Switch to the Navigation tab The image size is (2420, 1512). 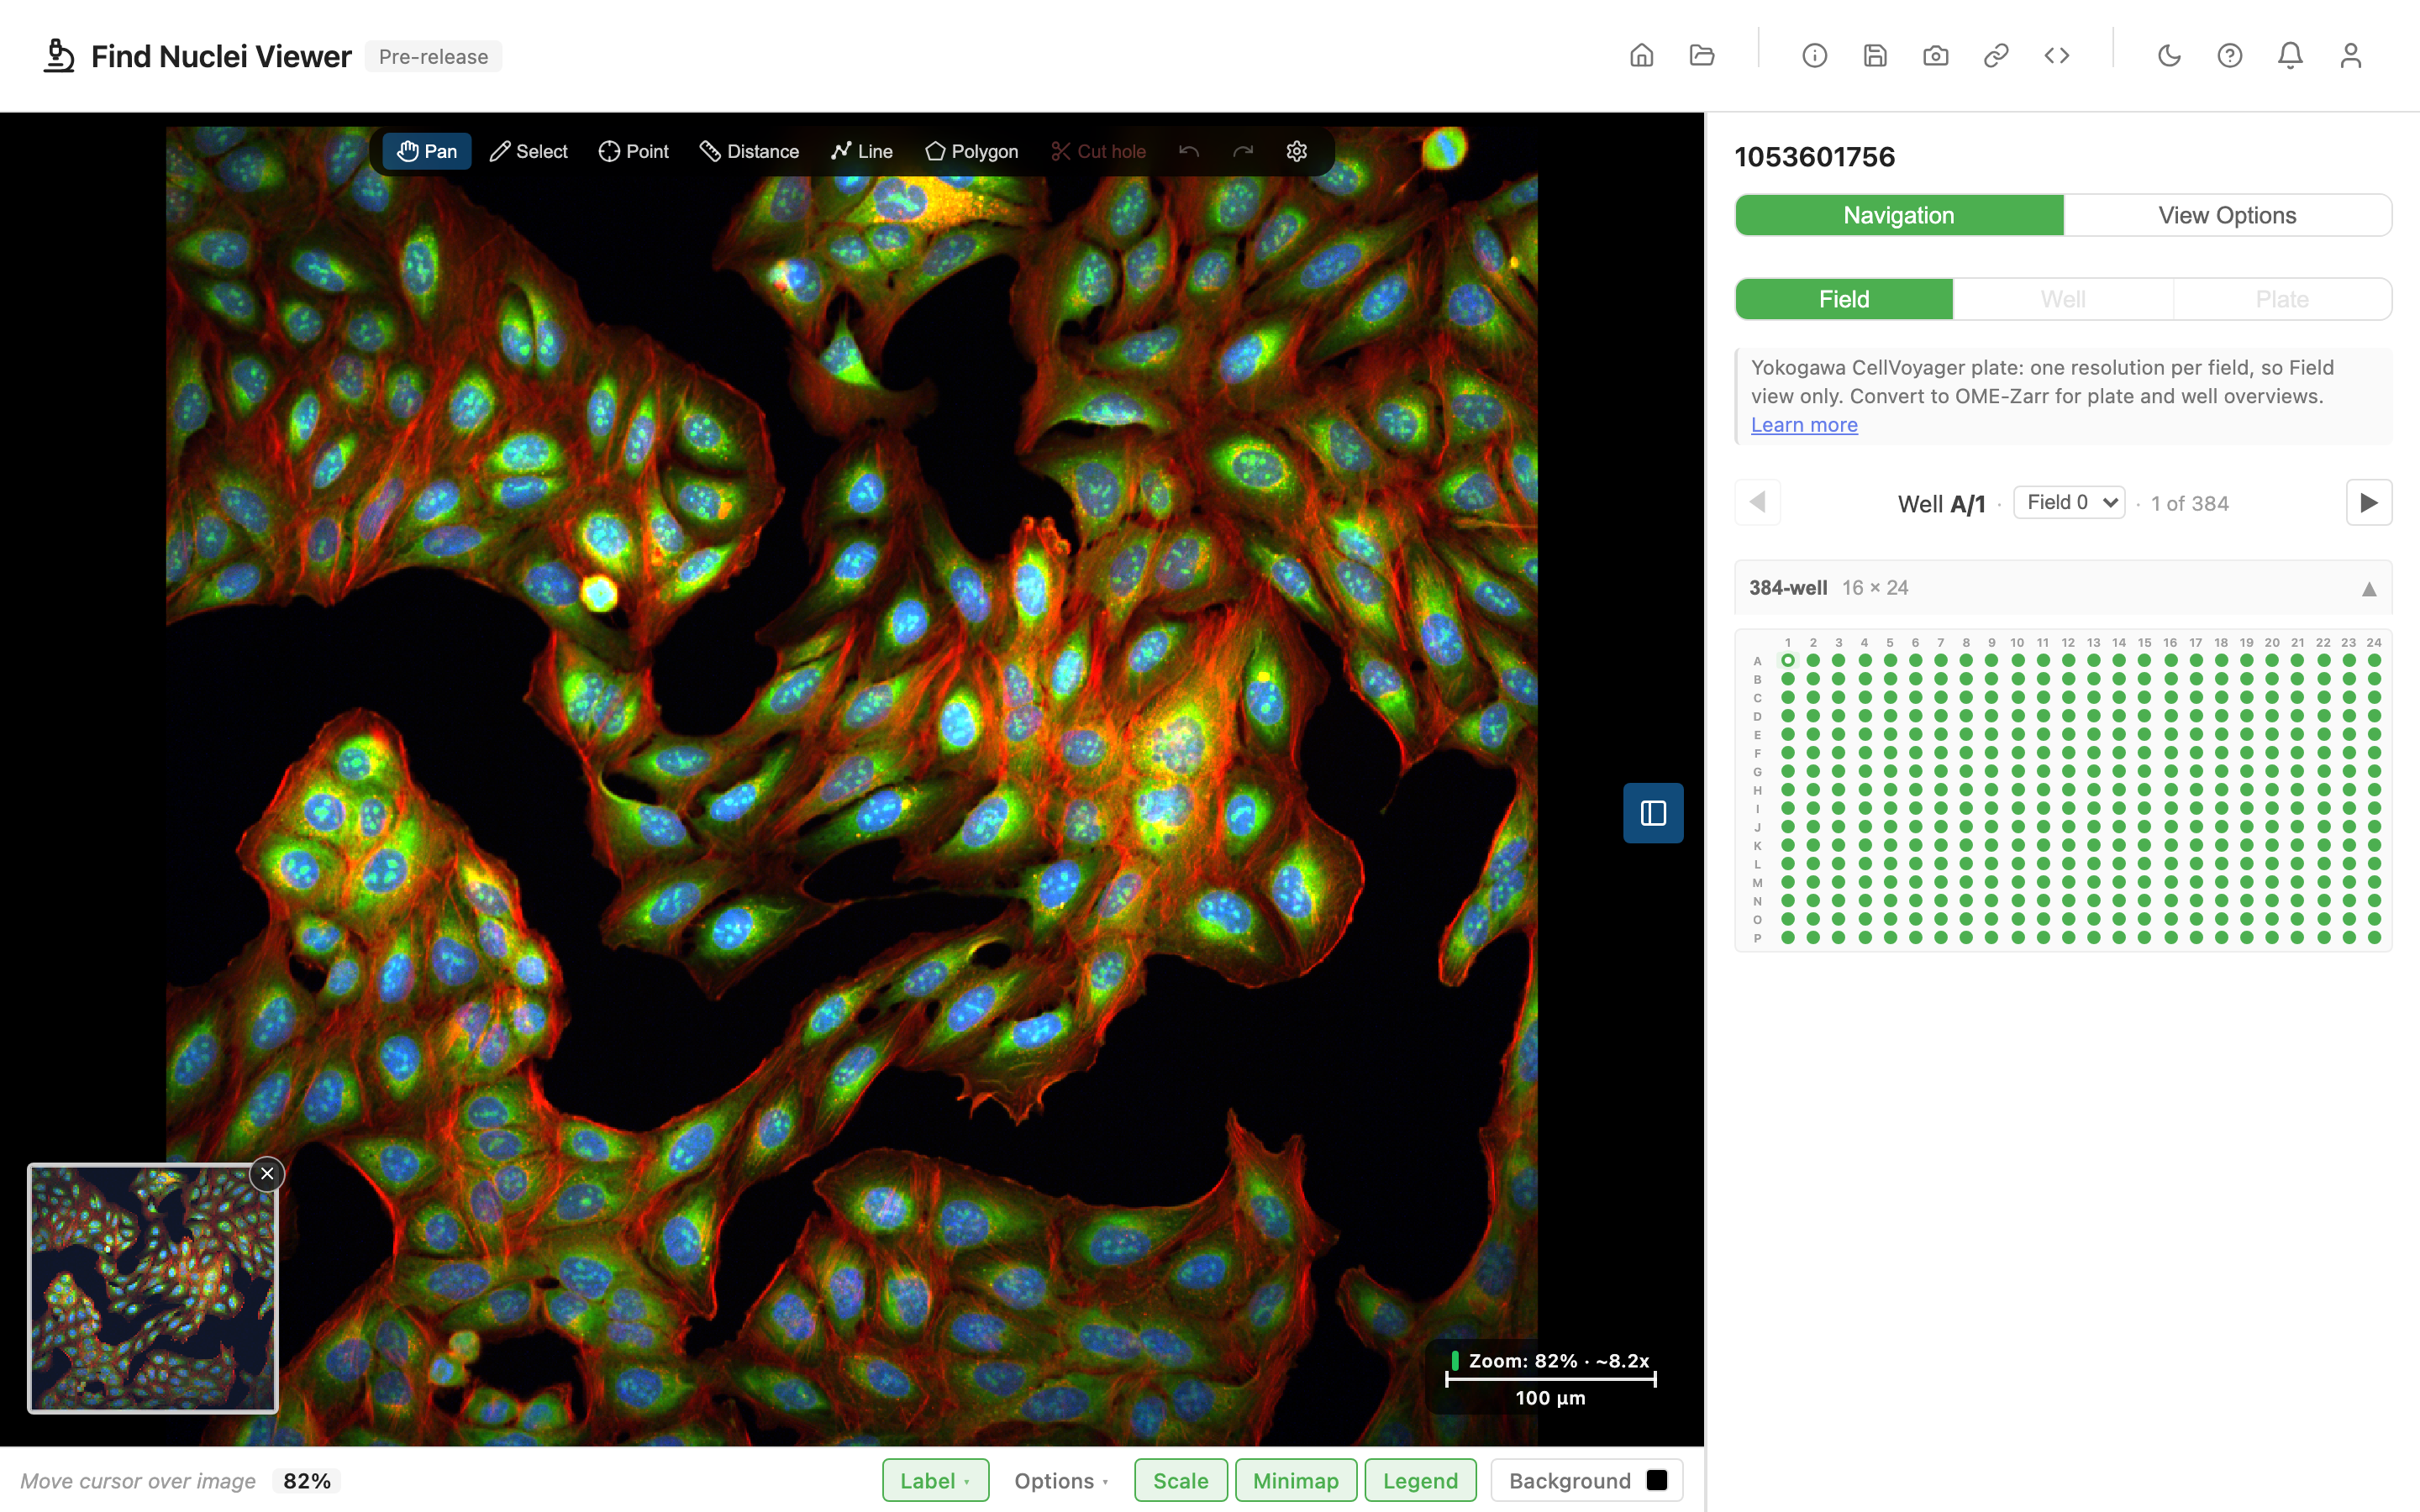(x=1899, y=215)
